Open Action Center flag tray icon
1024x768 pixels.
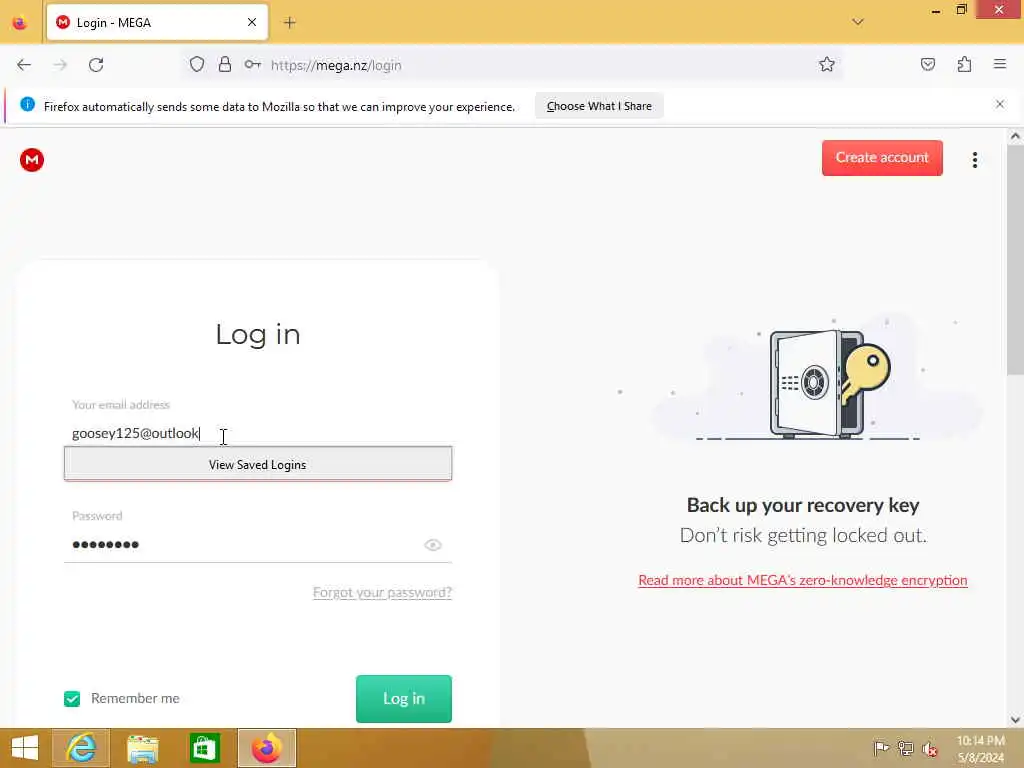[x=880, y=748]
